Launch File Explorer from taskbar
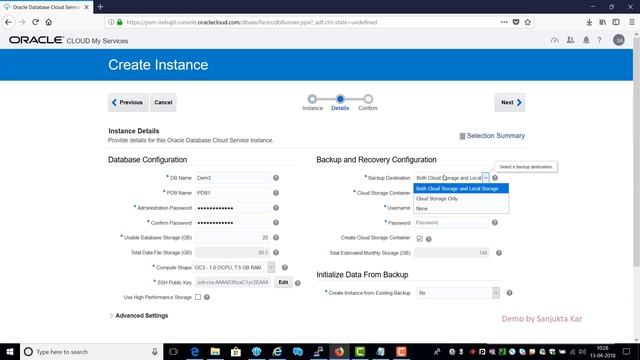Screen dimensions: 640x360 pos(215,351)
